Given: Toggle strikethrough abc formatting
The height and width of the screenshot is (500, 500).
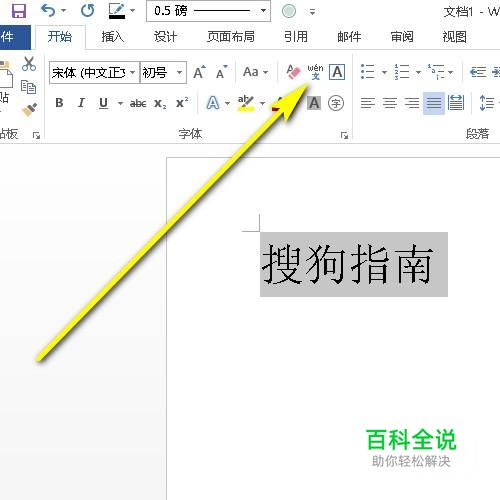Looking at the screenshot, I should click(138, 103).
